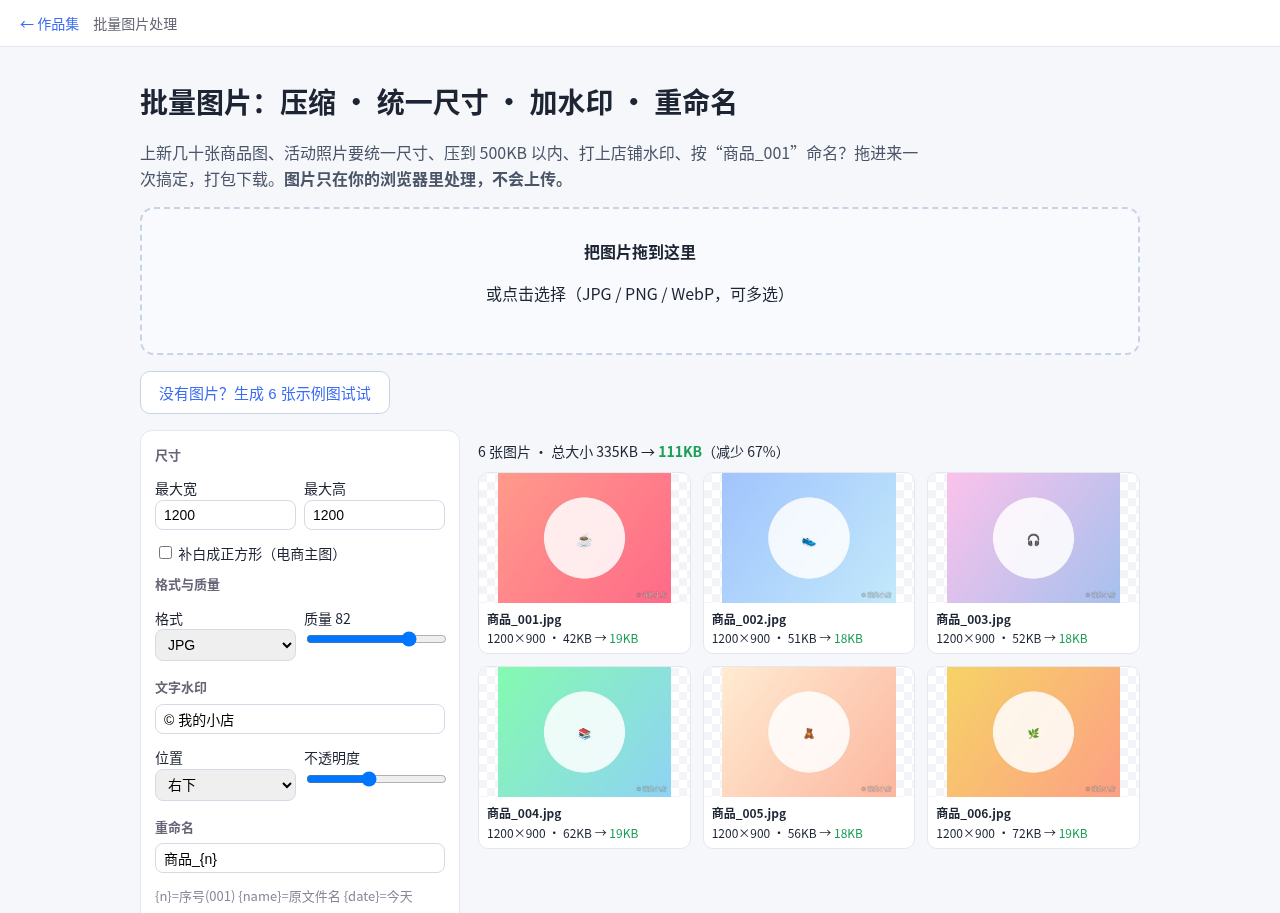The height and width of the screenshot is (913, 1280).
Task: Open the 格式 JPG dropdown
Action: 225,645
